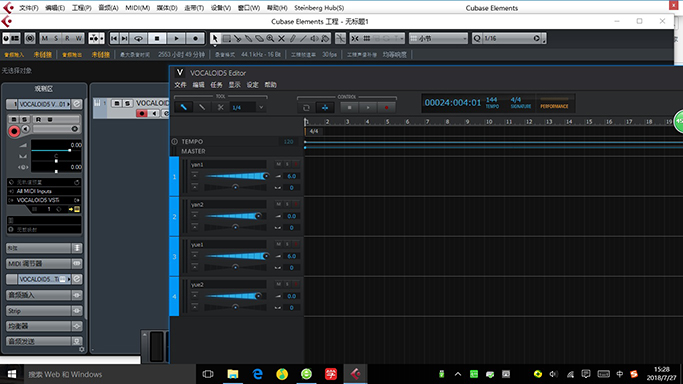Stop VOCALOID5 playback

click(349, 108)
